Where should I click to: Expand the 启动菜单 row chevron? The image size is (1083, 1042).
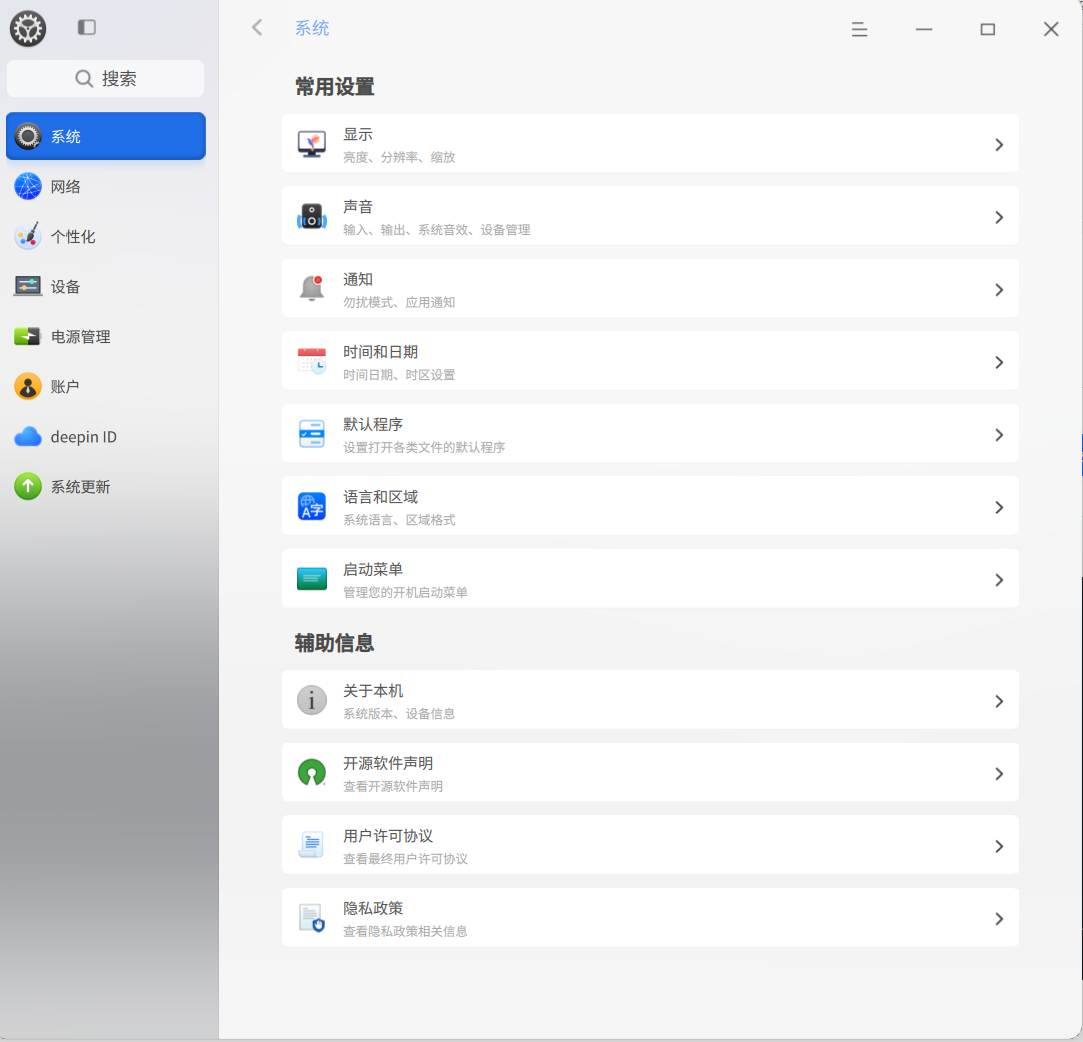pos(999,579)
